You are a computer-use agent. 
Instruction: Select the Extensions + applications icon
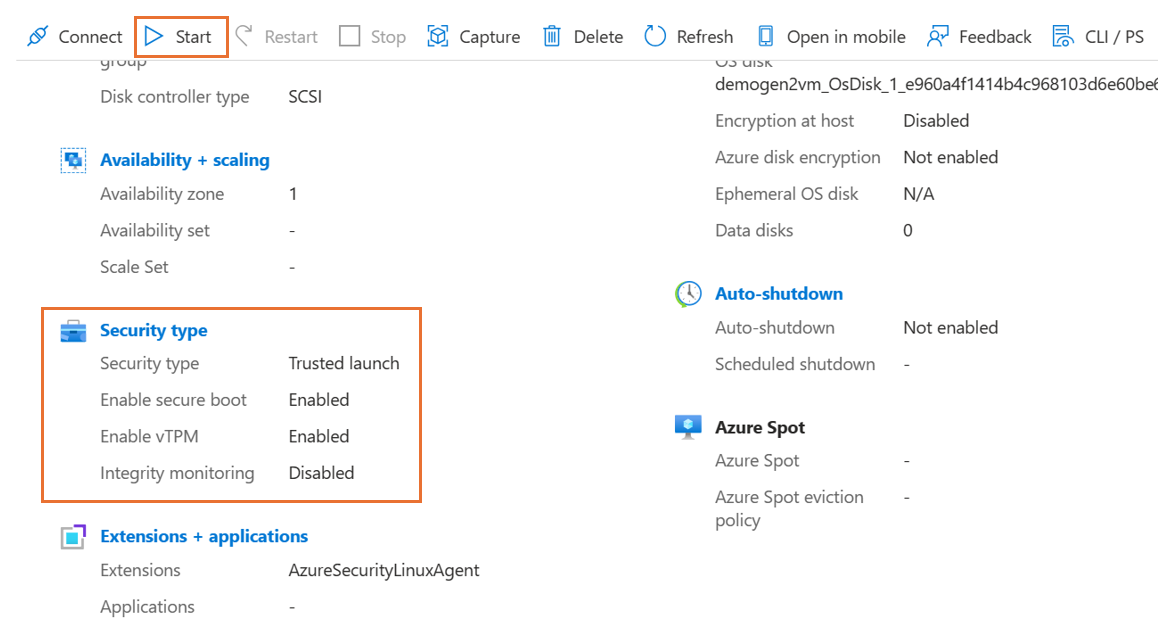(73, 536)
